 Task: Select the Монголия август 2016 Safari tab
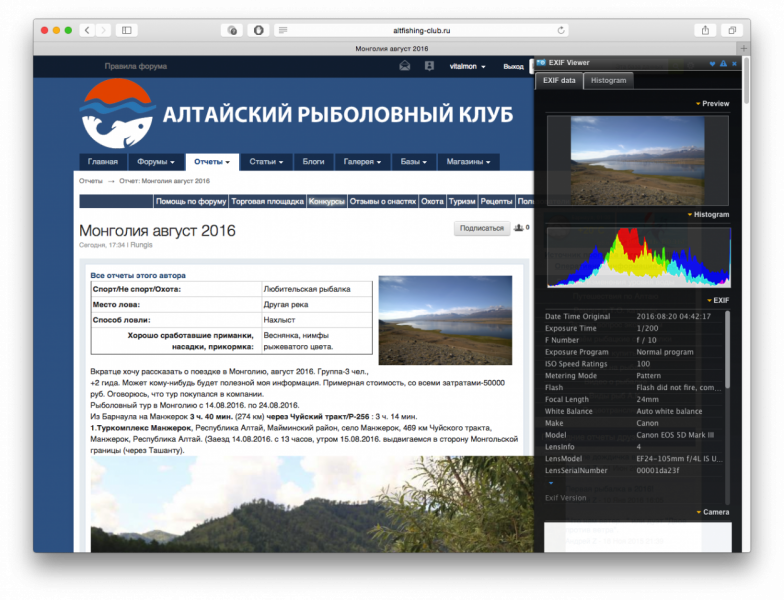tap(392, 48)
